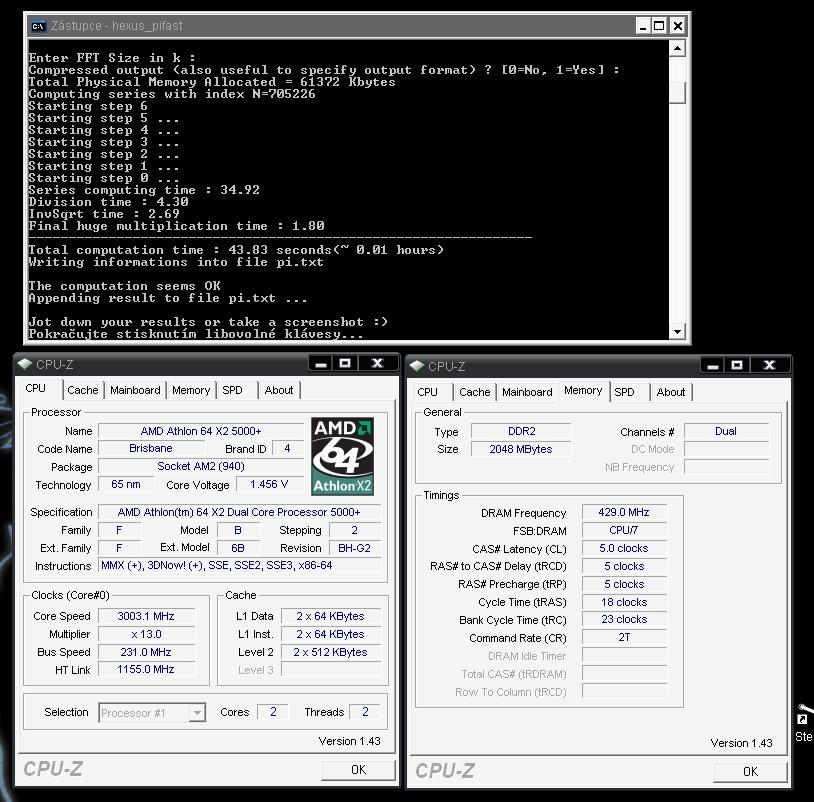This screenshot has width=814, height=802.
Task: Click OK button in right CPU-Z window
Action: (x=750, y=771)
